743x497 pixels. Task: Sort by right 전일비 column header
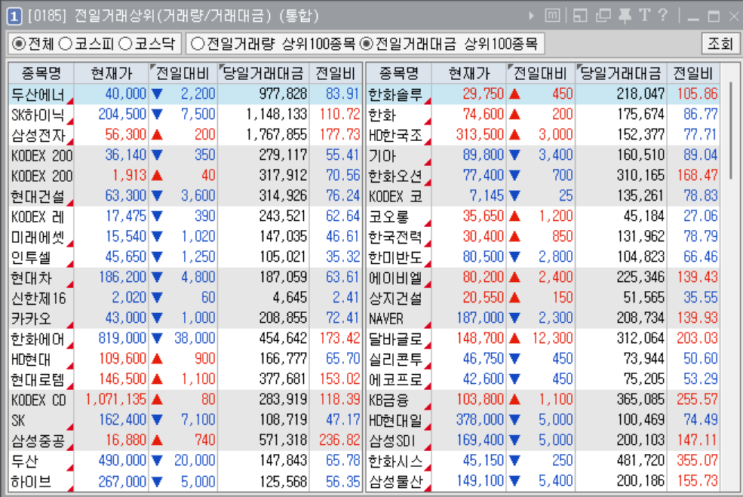pos(693,73)
